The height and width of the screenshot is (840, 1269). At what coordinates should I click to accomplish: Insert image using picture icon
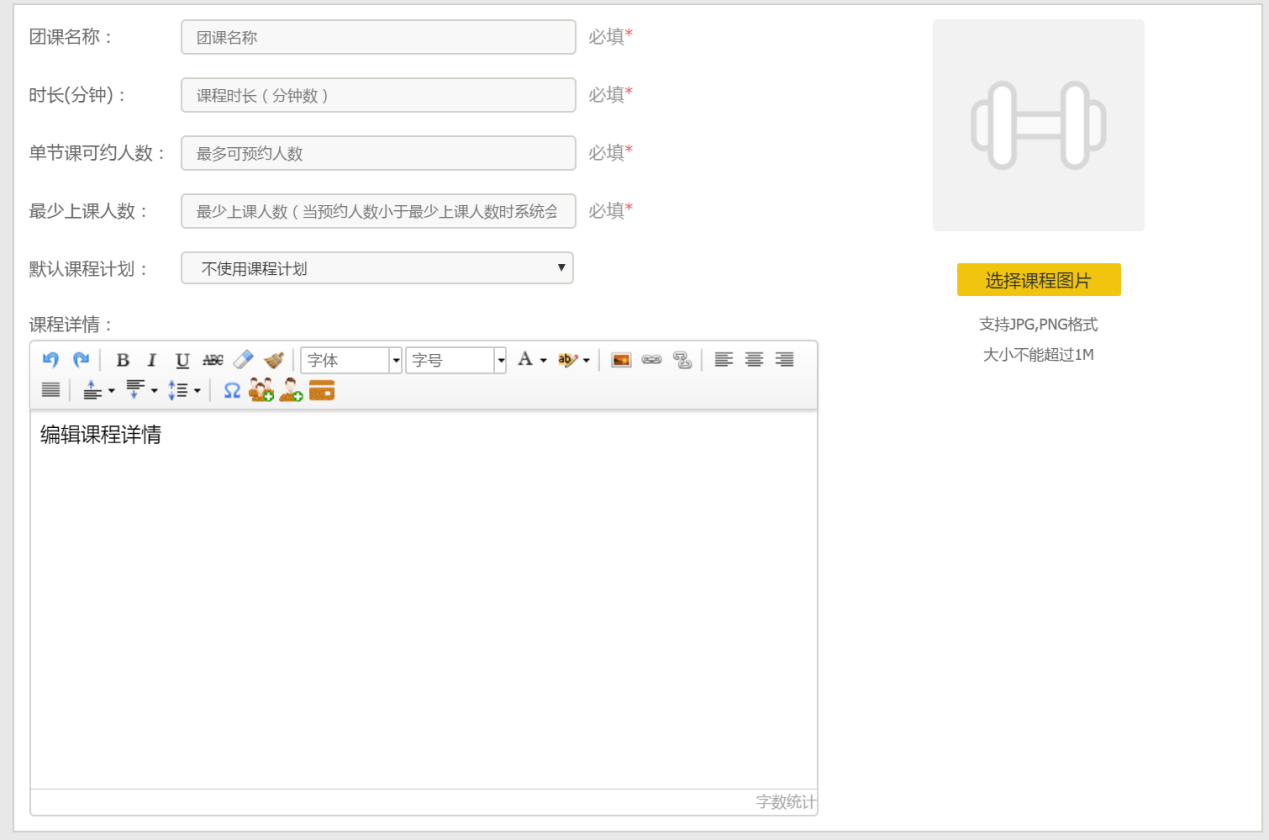click(x=621, y=360)
